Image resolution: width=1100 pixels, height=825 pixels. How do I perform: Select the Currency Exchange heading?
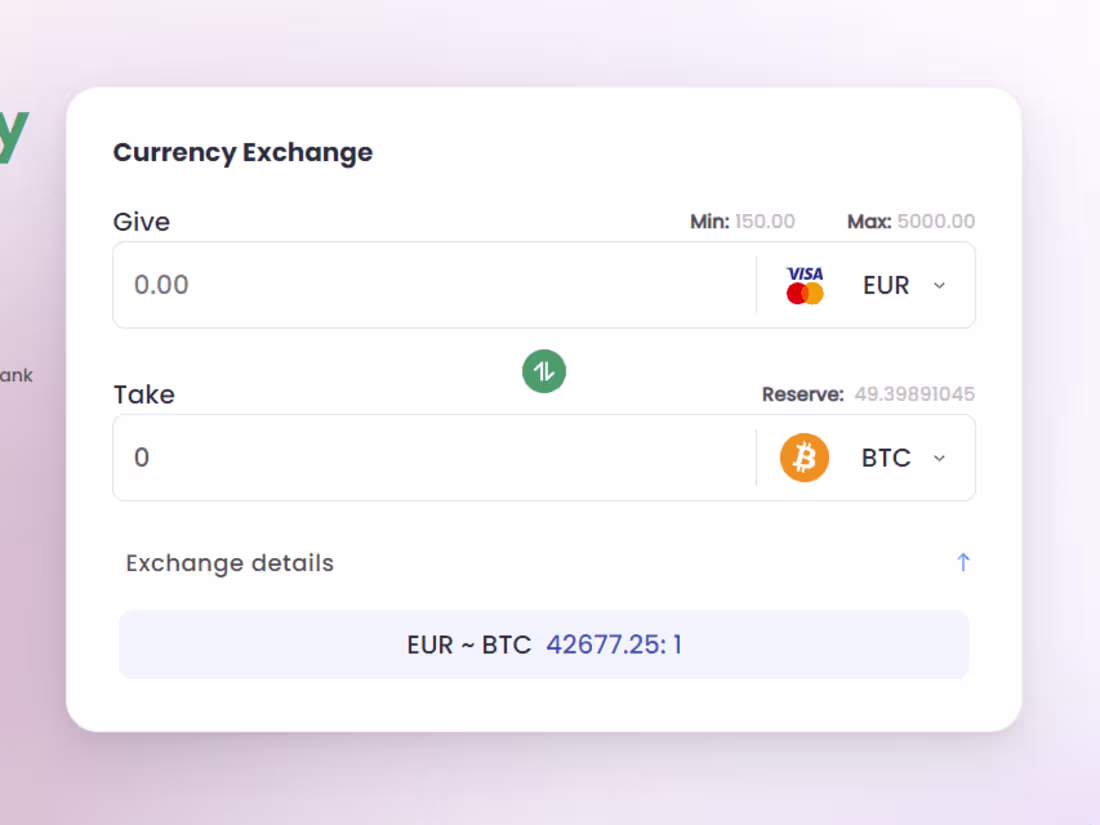243,152
